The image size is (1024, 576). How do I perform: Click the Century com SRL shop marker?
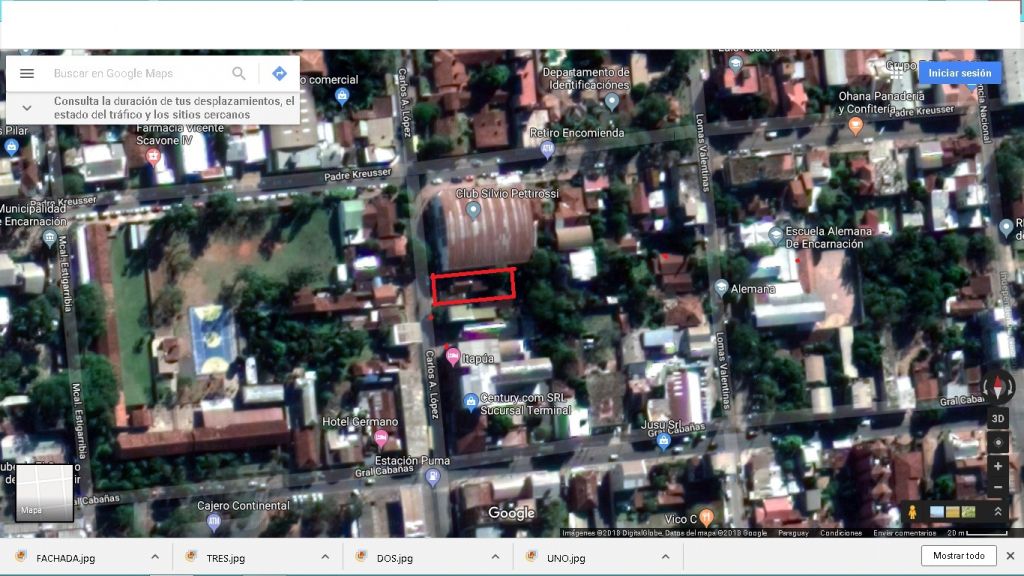(470, 402)
